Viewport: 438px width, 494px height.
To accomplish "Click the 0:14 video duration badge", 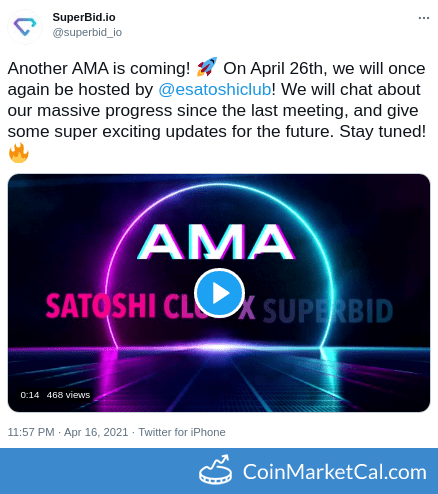I will click(30, 395).
